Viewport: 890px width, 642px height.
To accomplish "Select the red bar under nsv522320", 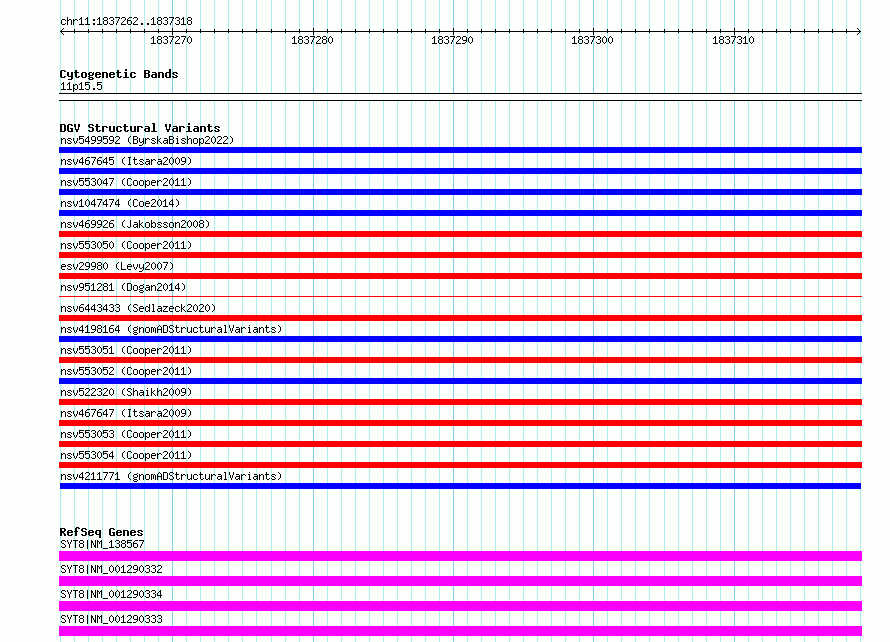I will (x=460, y=402).
